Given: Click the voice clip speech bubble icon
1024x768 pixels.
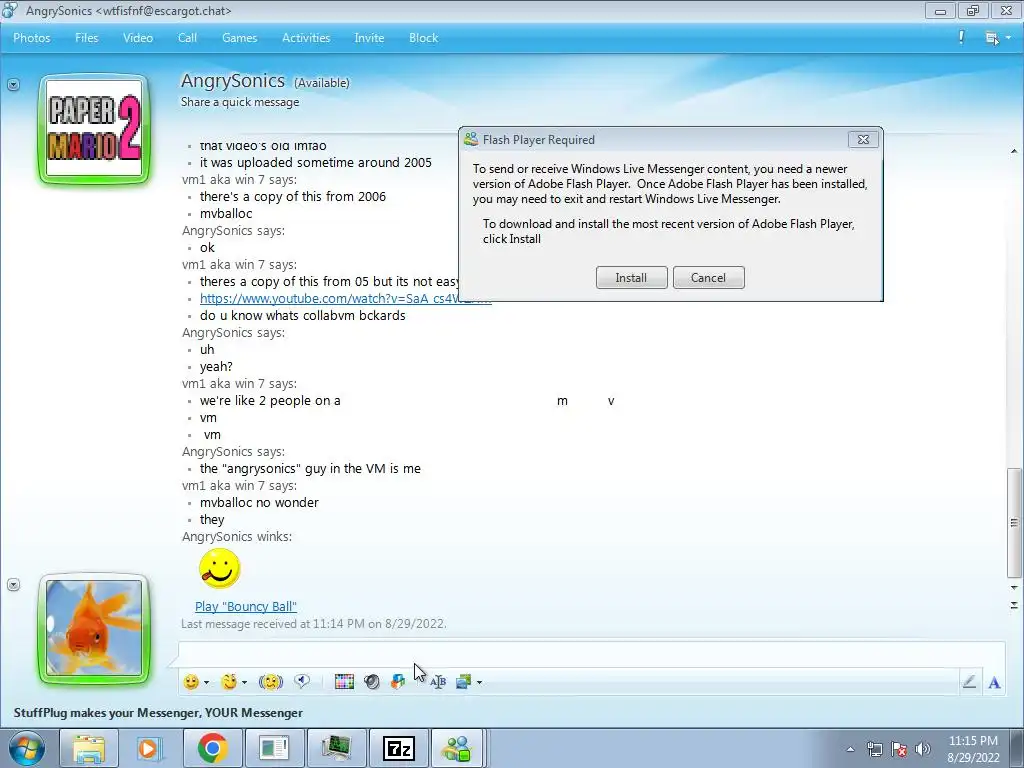Looking at the screenshot, I should coord(302,682).
